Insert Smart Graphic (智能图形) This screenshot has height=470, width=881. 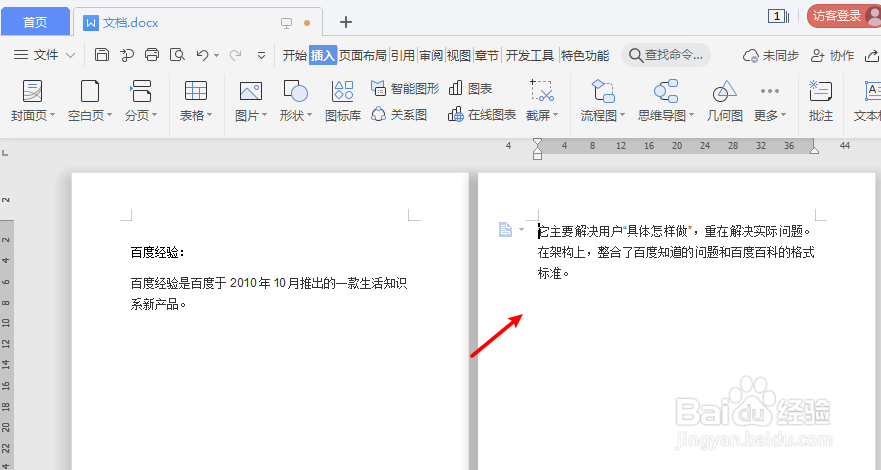405,88
